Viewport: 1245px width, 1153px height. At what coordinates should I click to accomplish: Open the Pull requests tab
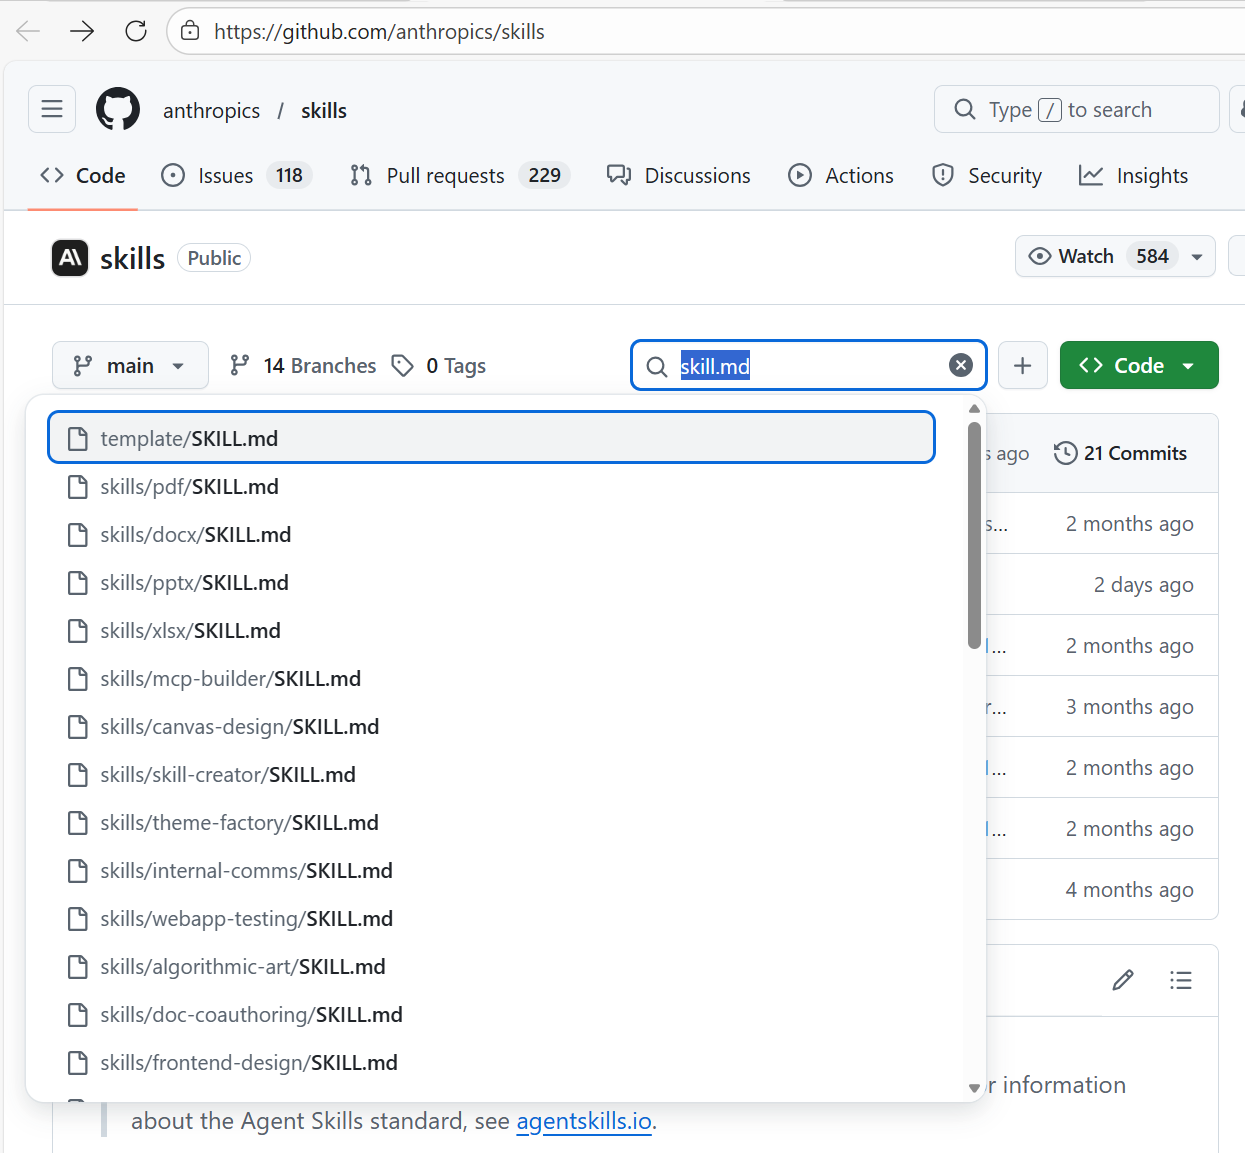click(460, 176)
